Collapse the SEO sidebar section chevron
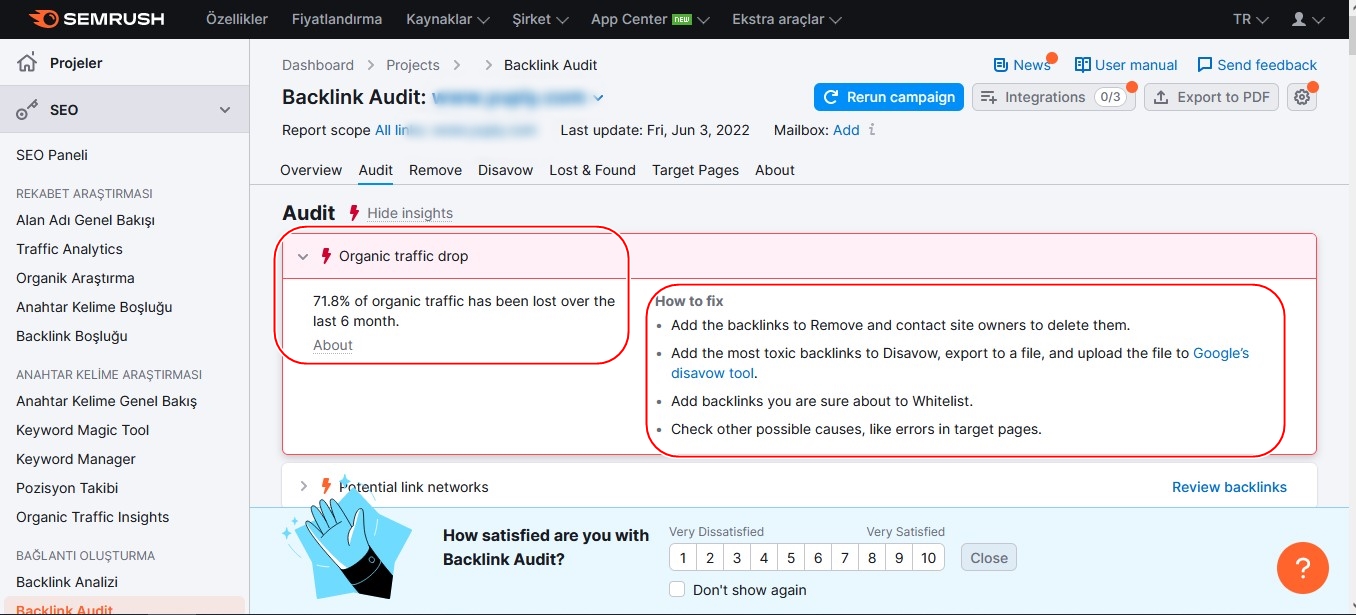Image resolution: width=1356 pixels, height=615 pixels. (x=225, y=110)
